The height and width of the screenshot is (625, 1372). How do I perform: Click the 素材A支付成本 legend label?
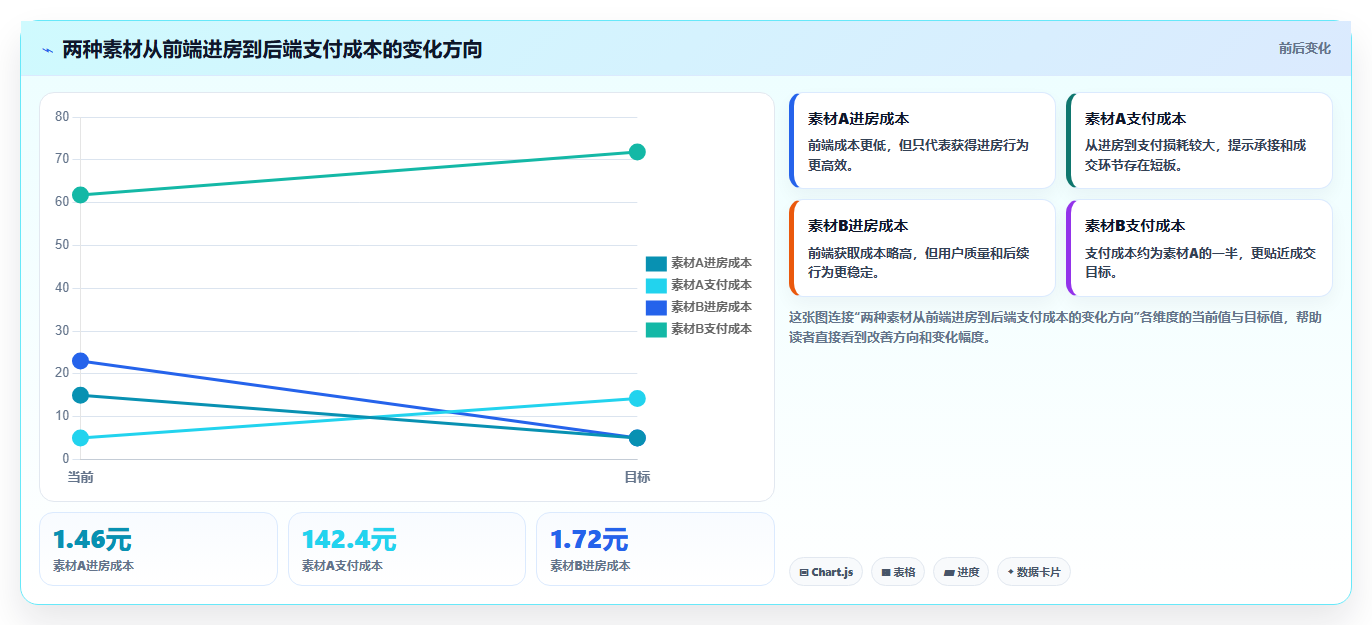pyautogui.click(x=711, y=285)
